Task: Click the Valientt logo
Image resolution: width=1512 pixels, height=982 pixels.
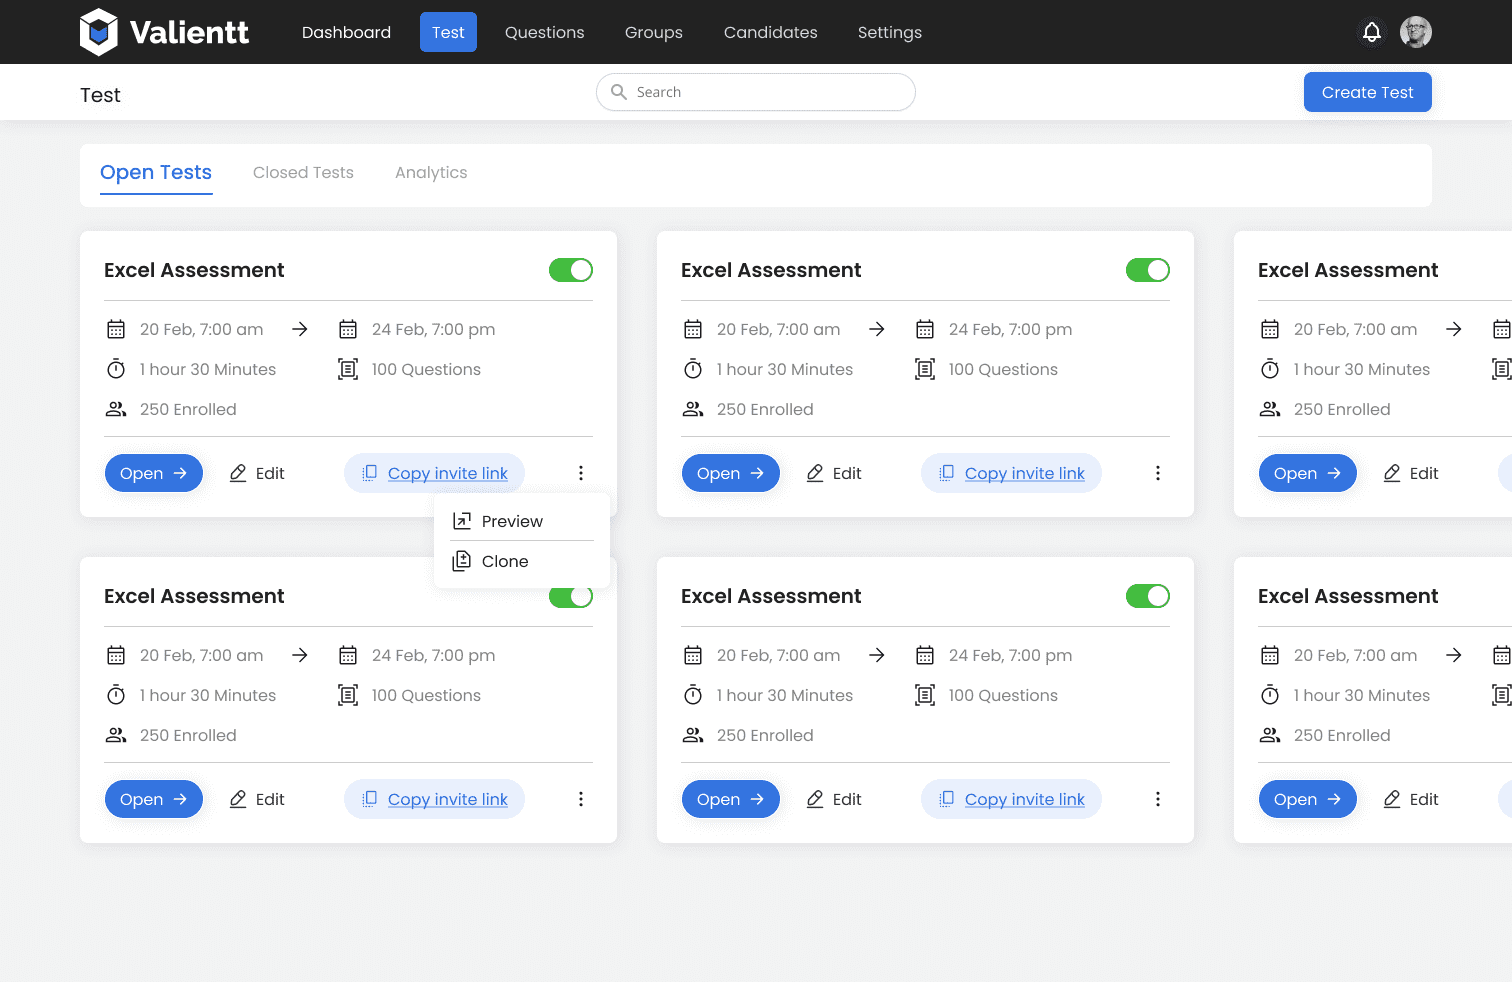Action: tap(164, 32)
